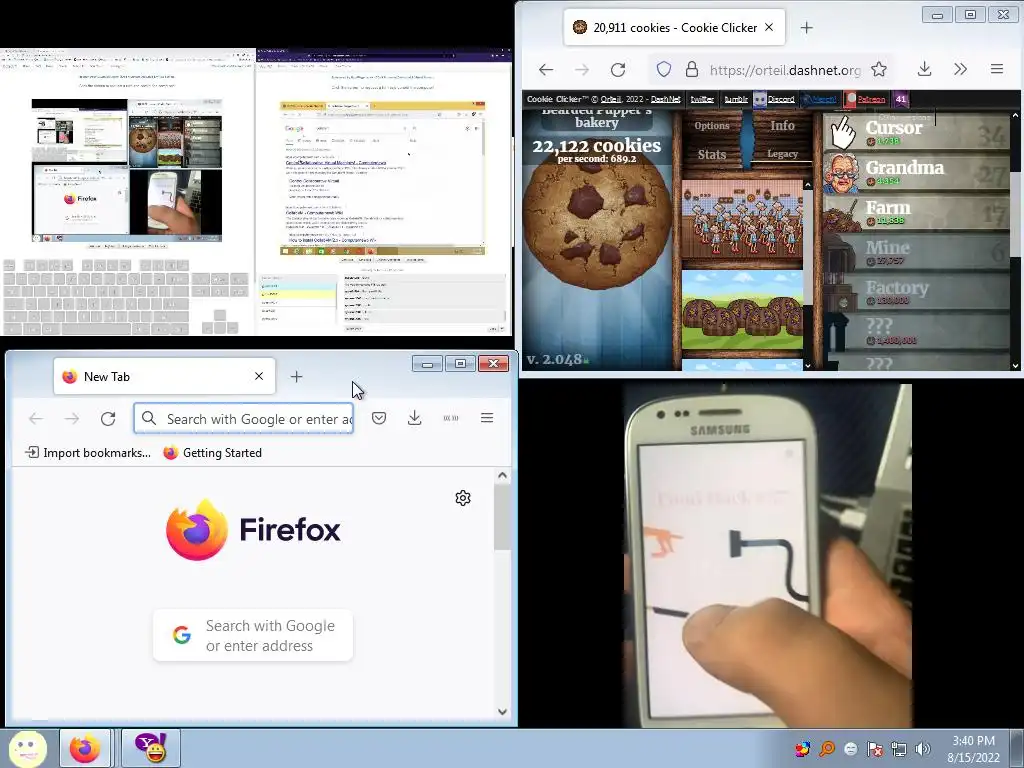The height and width of the screenshot is (768, 1024).
Task: Open Downloads in New Tab window
Action: [415, 418]
